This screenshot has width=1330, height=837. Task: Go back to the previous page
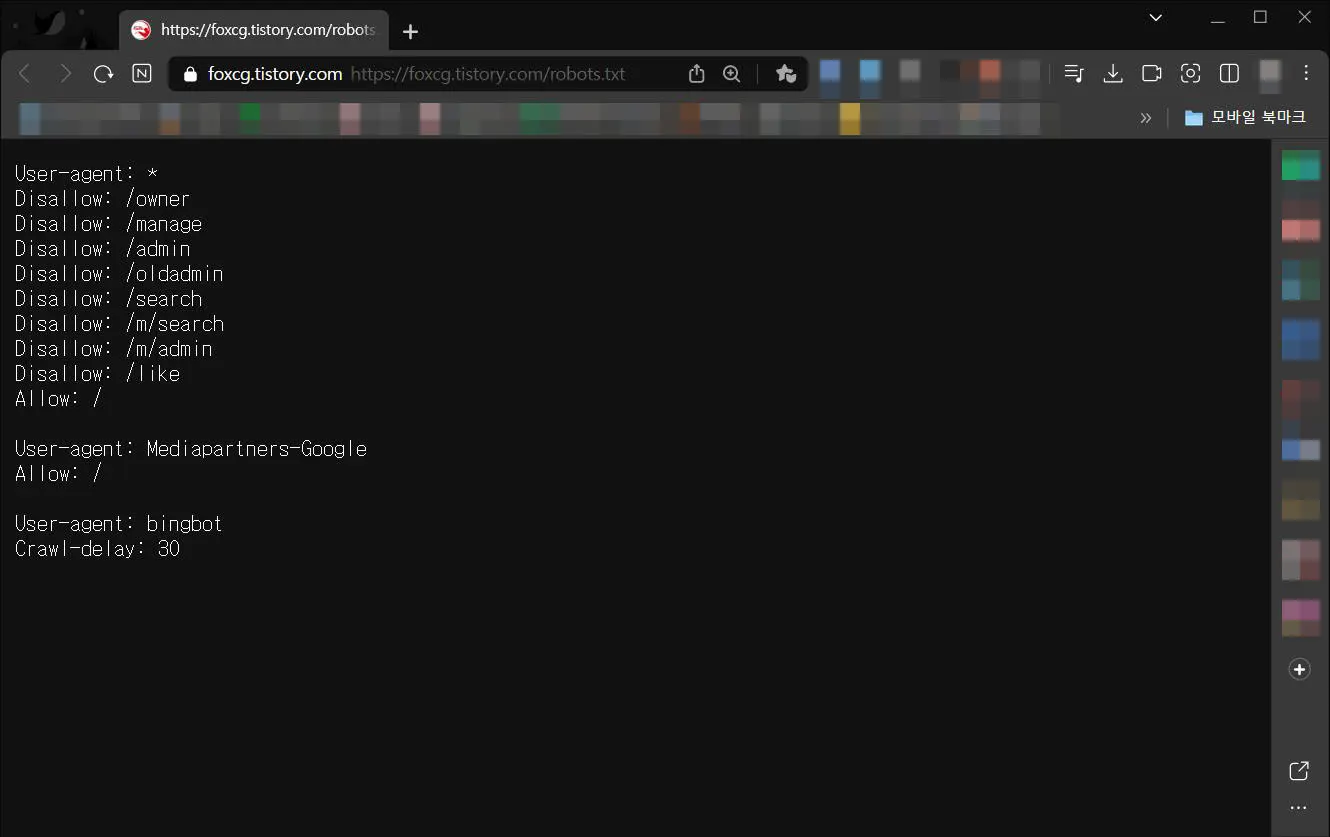click(x=26, y=74)
